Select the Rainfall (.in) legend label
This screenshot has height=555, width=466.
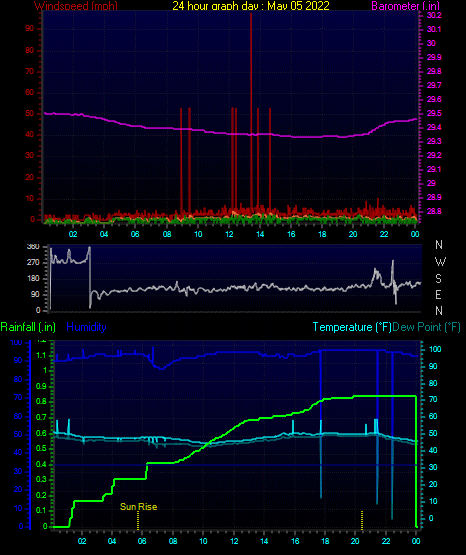tap(28, 327)
